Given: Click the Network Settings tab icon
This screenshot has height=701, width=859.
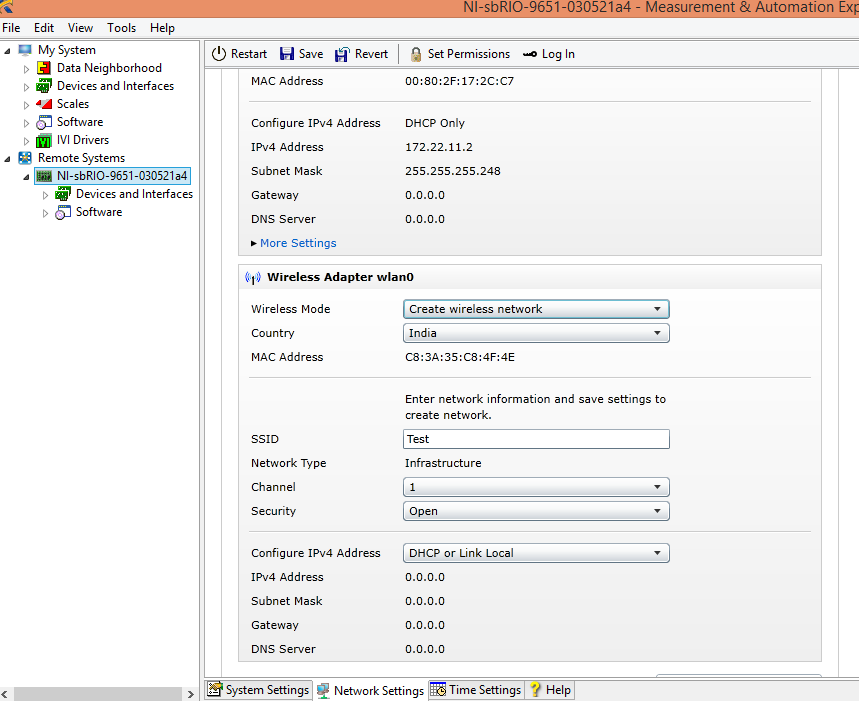Looking at the screenshot, I should [x=323, y=690].
